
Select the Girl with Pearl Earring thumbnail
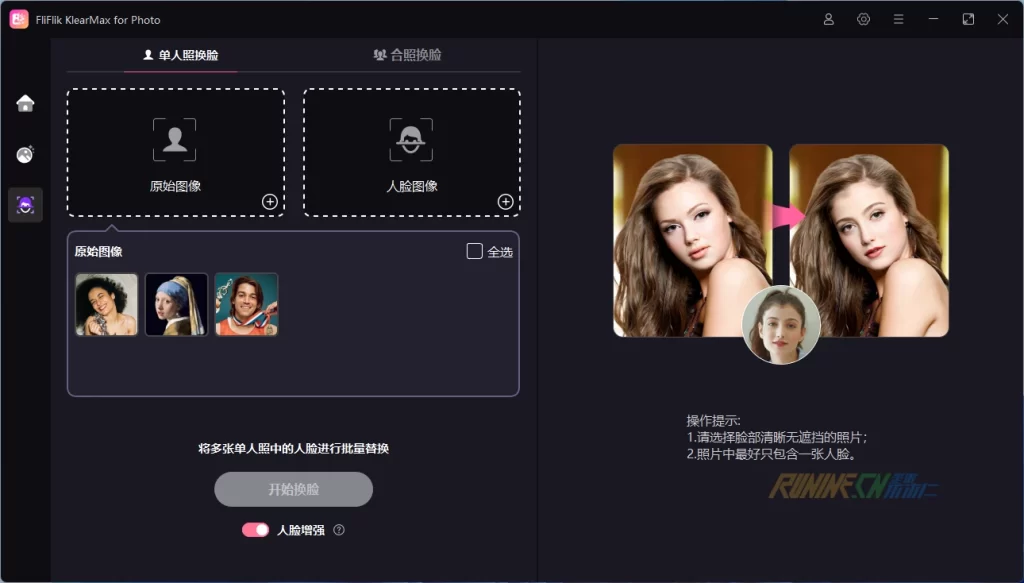176,304
